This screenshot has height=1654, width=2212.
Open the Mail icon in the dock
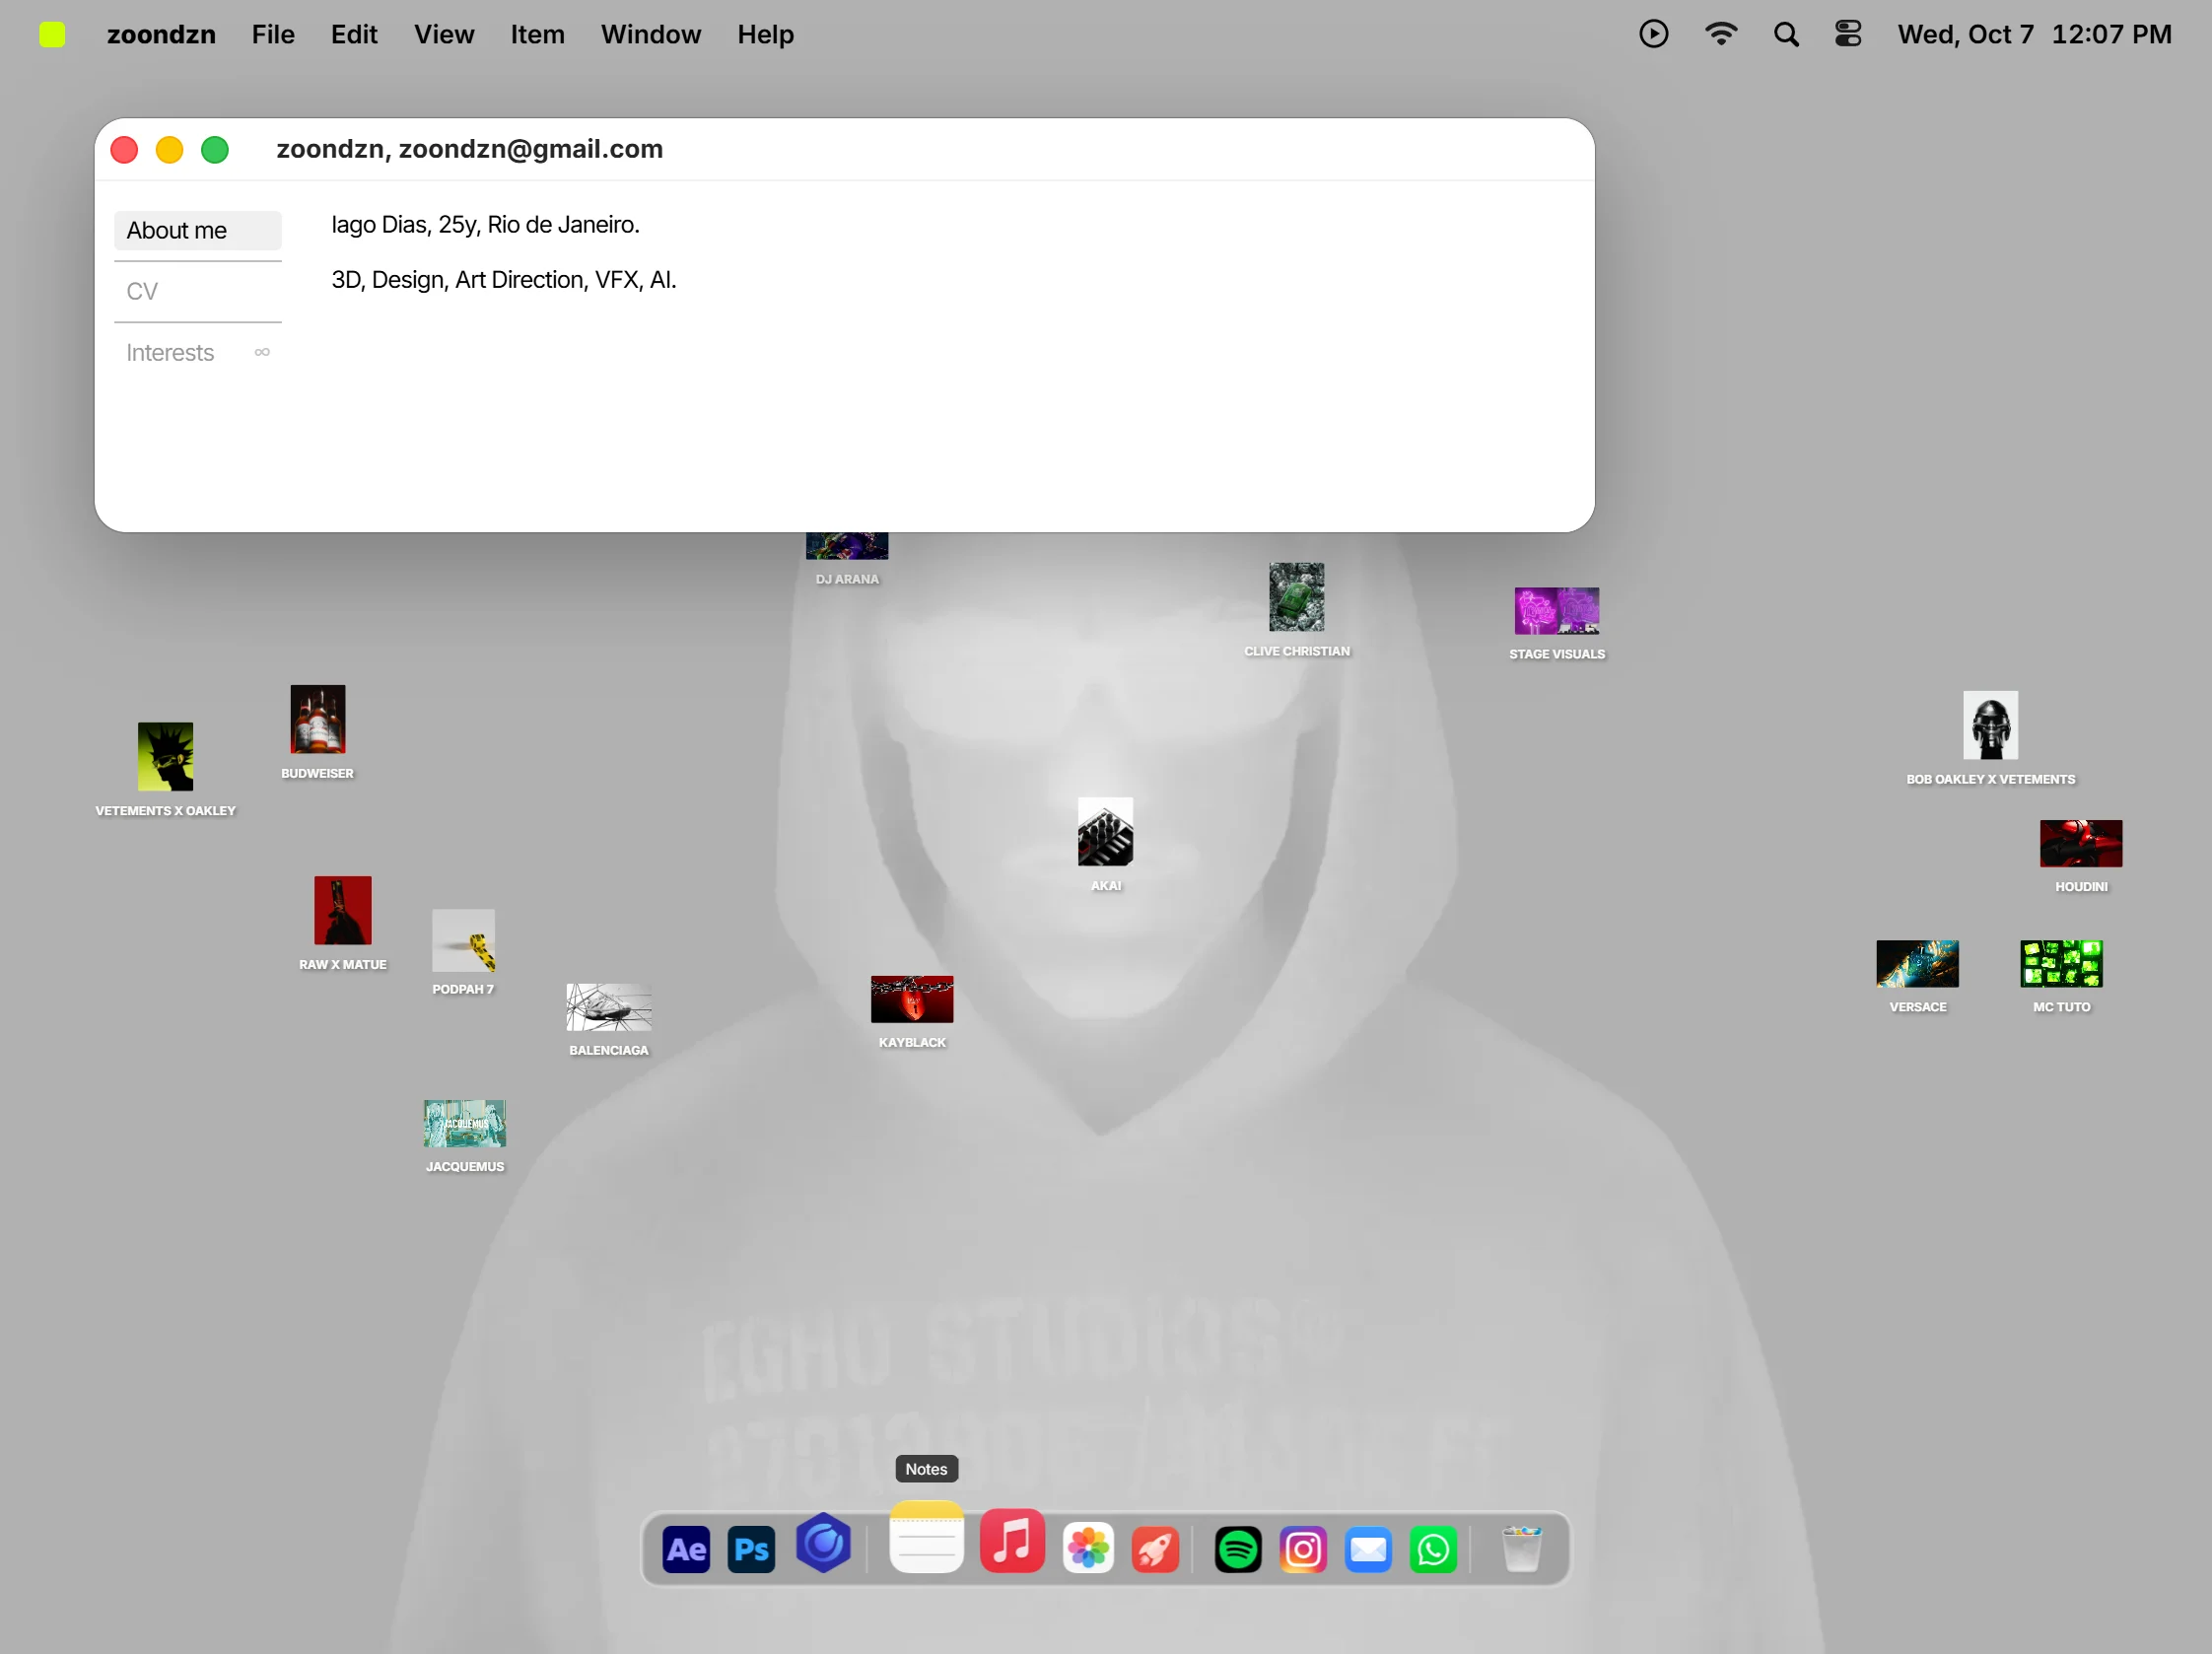click(x=1368, y=1550)
